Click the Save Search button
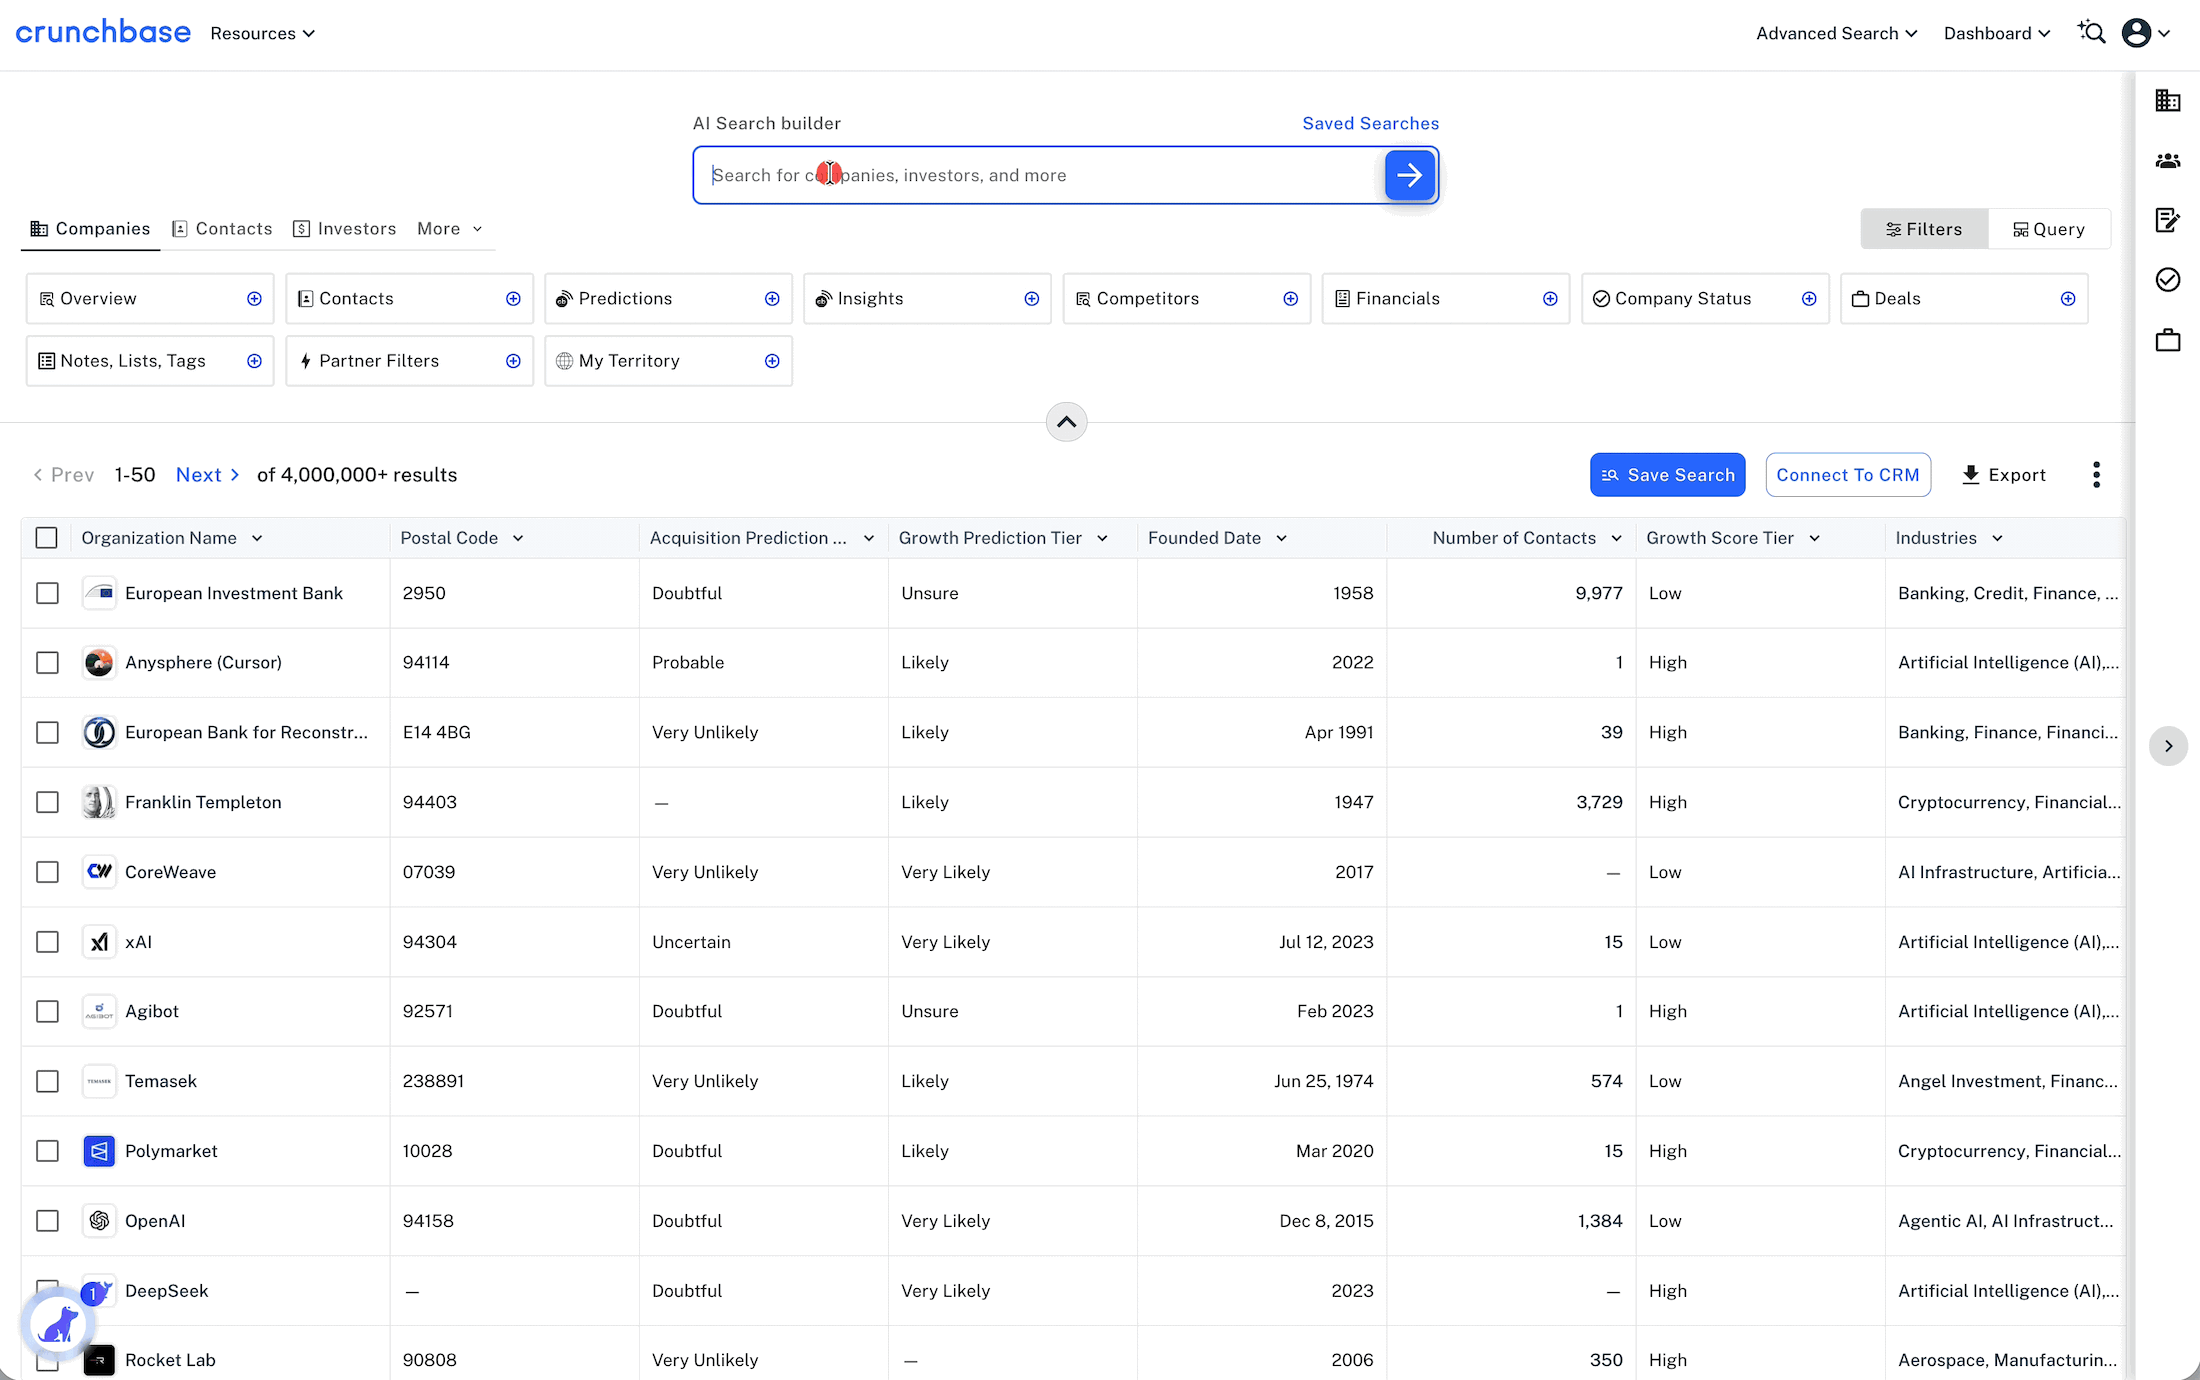Viewport: 2200px width, 1380px height. tap(1668, 475)
